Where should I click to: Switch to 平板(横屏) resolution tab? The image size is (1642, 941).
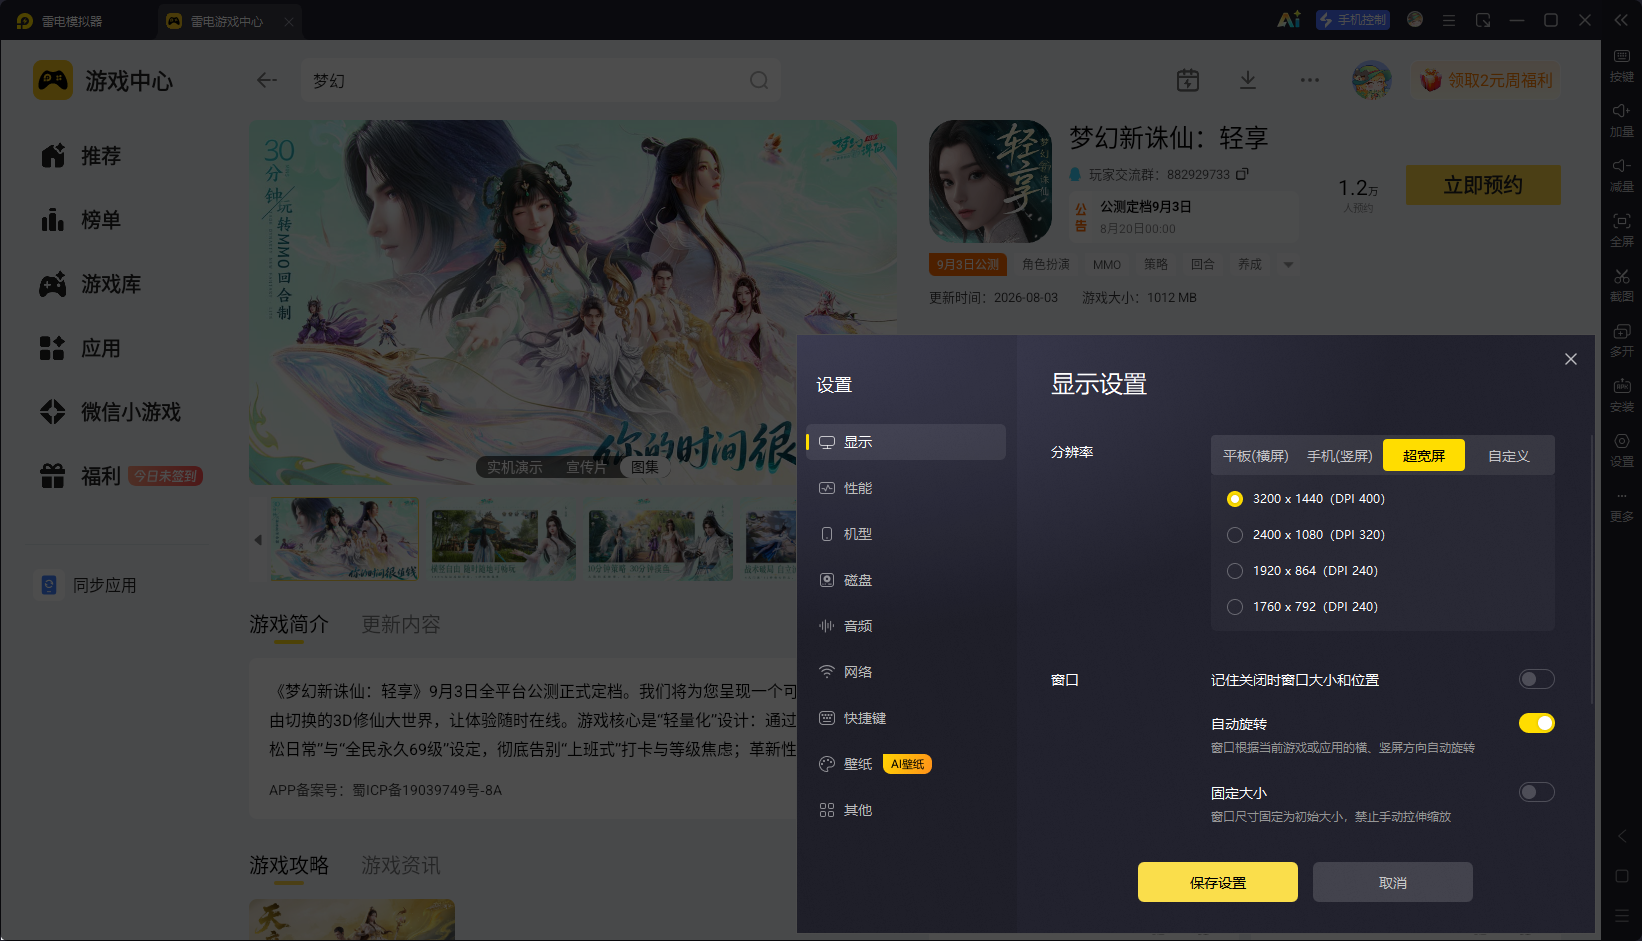(1255, 456)
